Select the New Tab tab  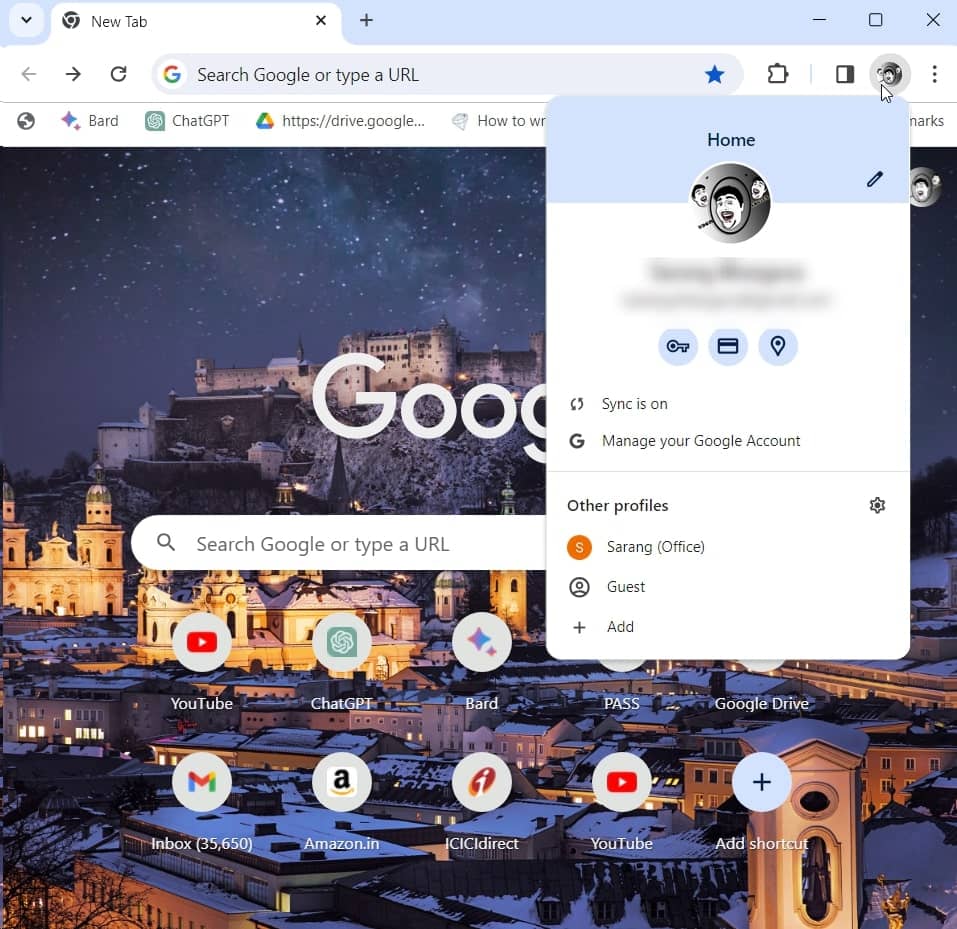pyautogui.click(x=120, y=20)
